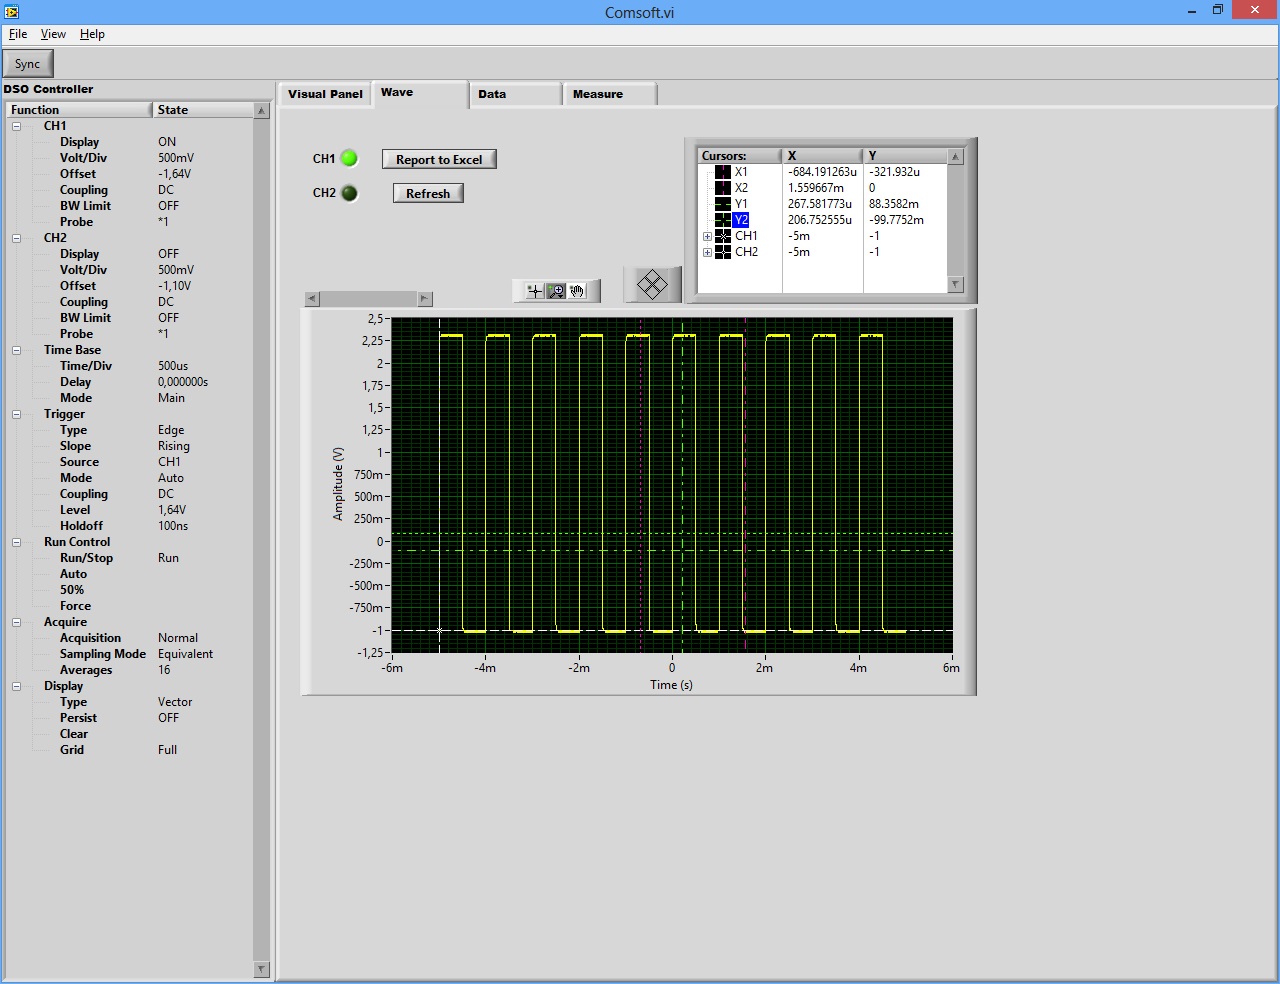
Task: Toggle the CH1 green LED indicator
Action: (349, 158)
